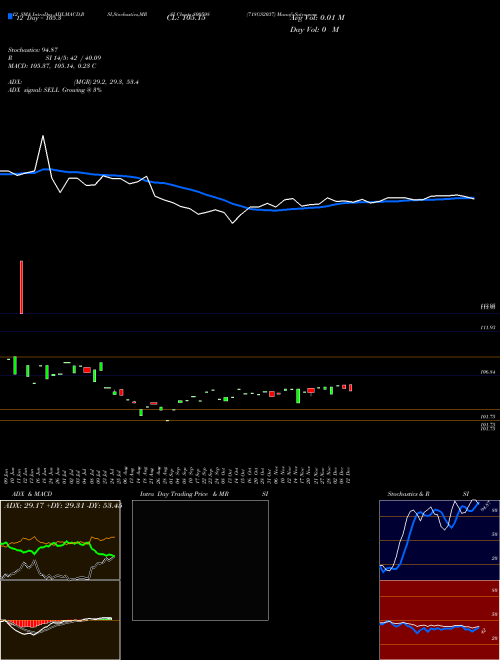Click the 101.73 price axis label
The image size is (500, 660).
488,417
